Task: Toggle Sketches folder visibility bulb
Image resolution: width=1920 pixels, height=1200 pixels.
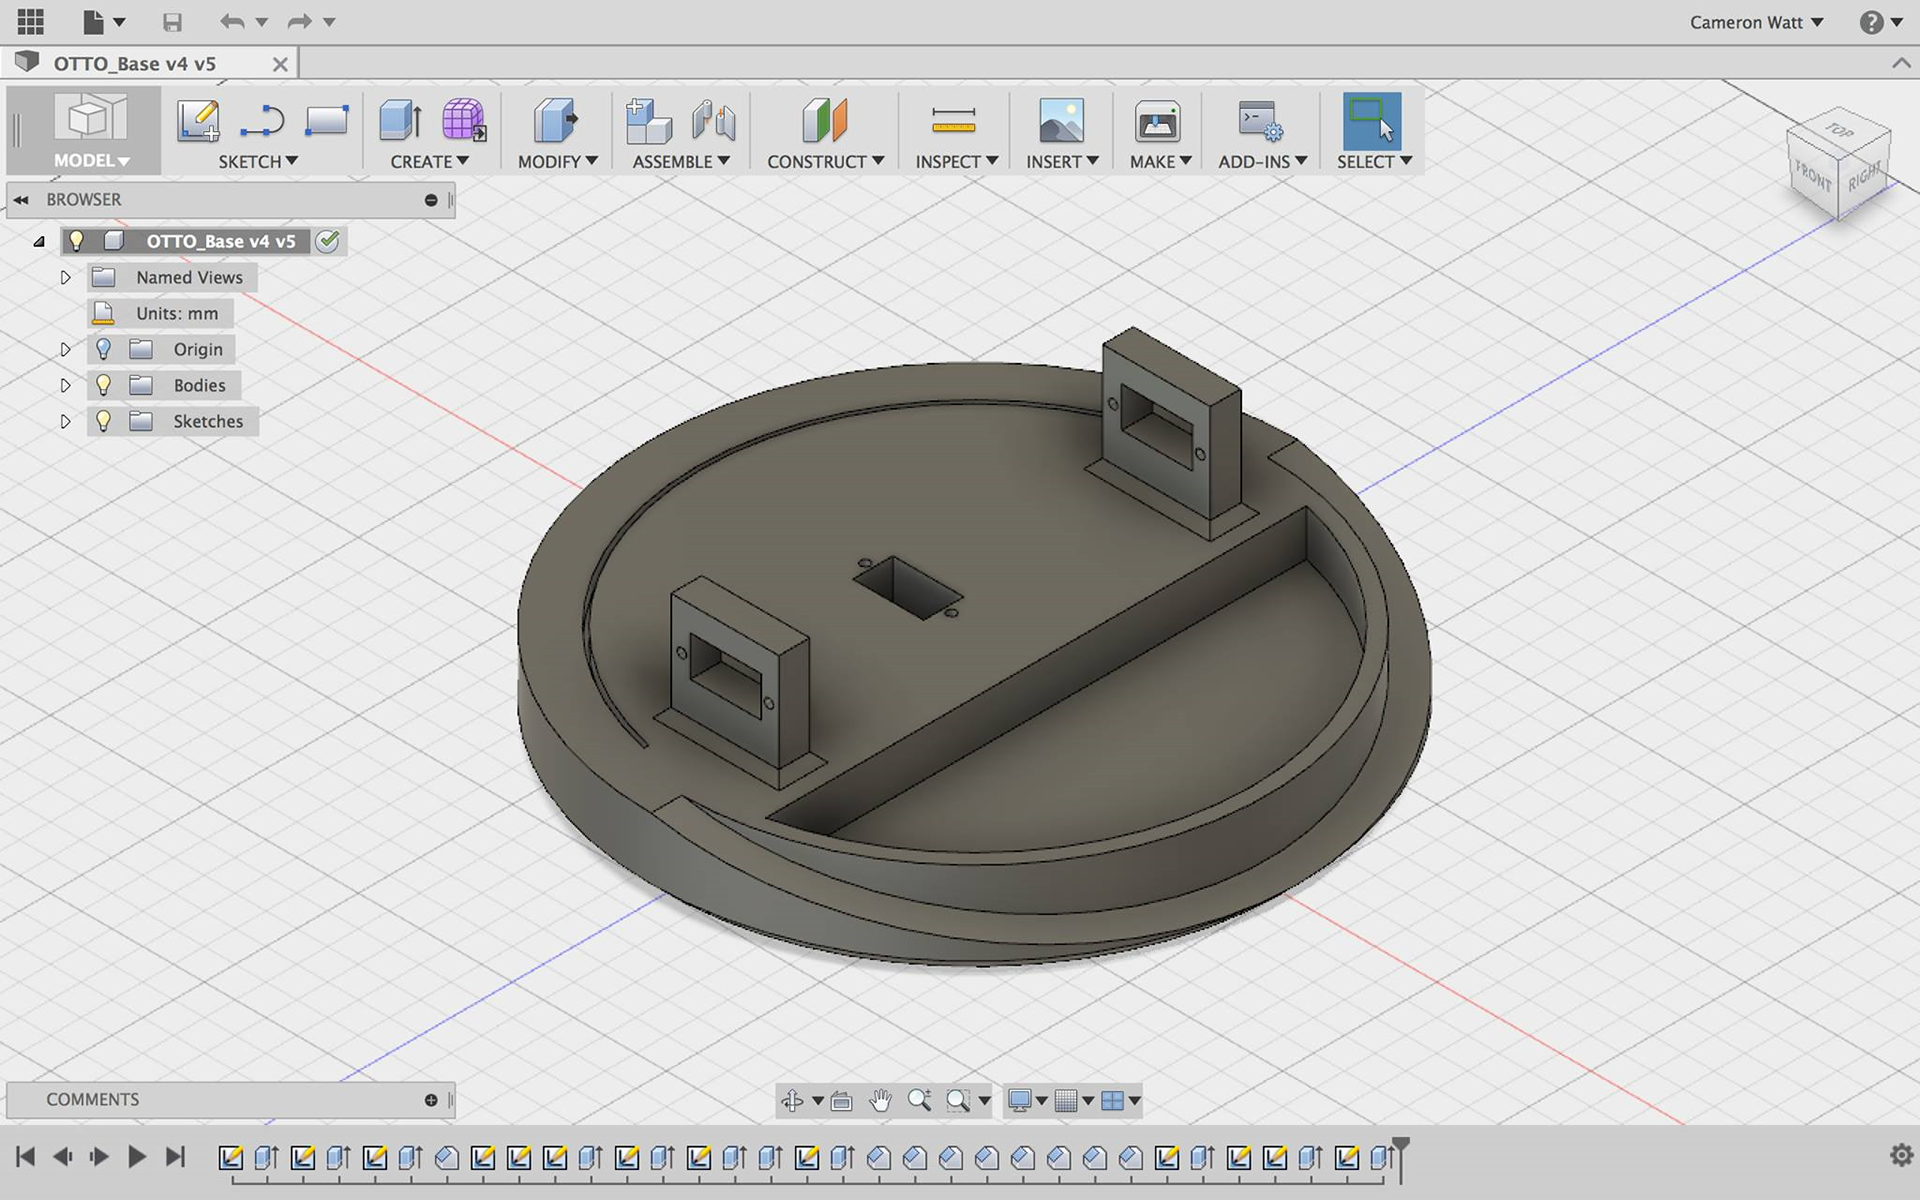Action: click(103, 421)
